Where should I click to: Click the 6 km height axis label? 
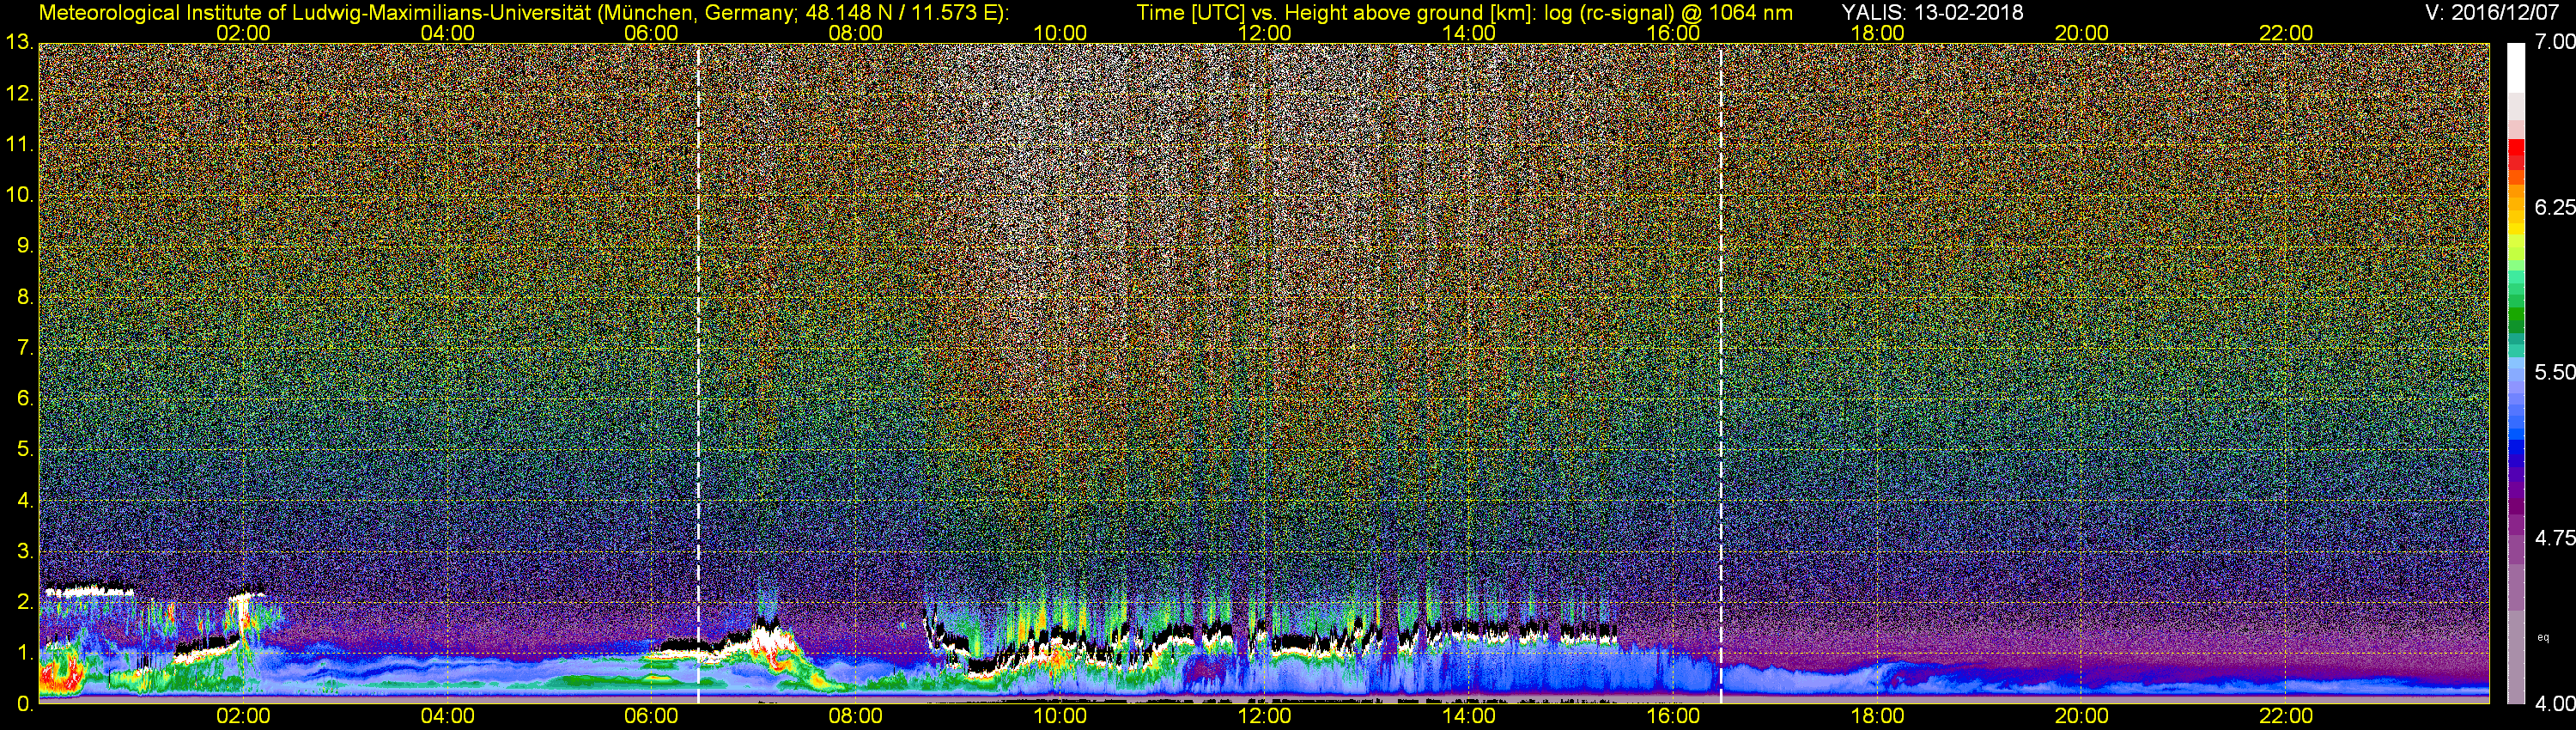click(x=24, y=398)
